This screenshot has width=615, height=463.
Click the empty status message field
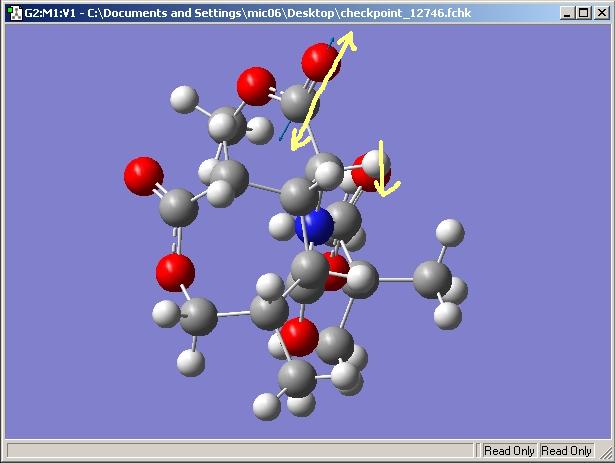point(240,451)
